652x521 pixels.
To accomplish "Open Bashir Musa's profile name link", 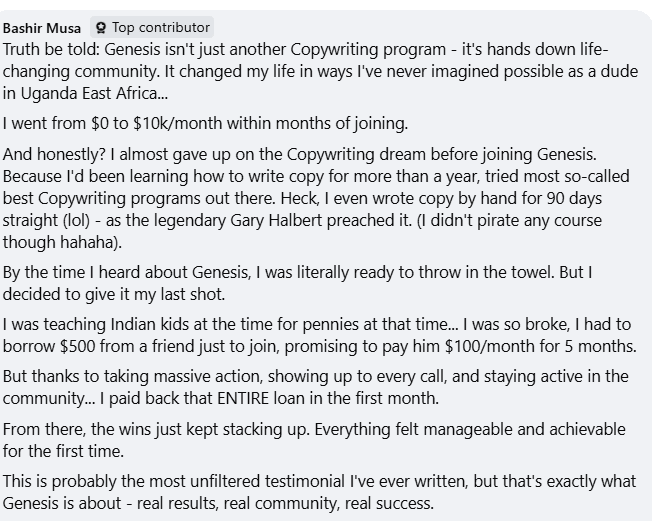I will click(42, 28).
